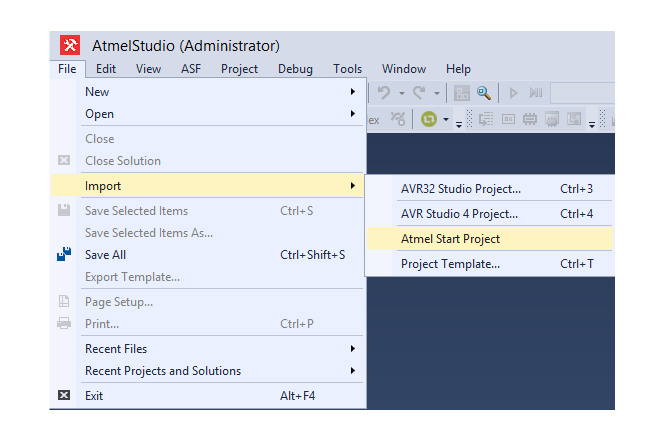The width and height of the screenshot is (651, 436).
Task: Select Project Template import entry
Action: pyautogui.click(x=450, y=264)
